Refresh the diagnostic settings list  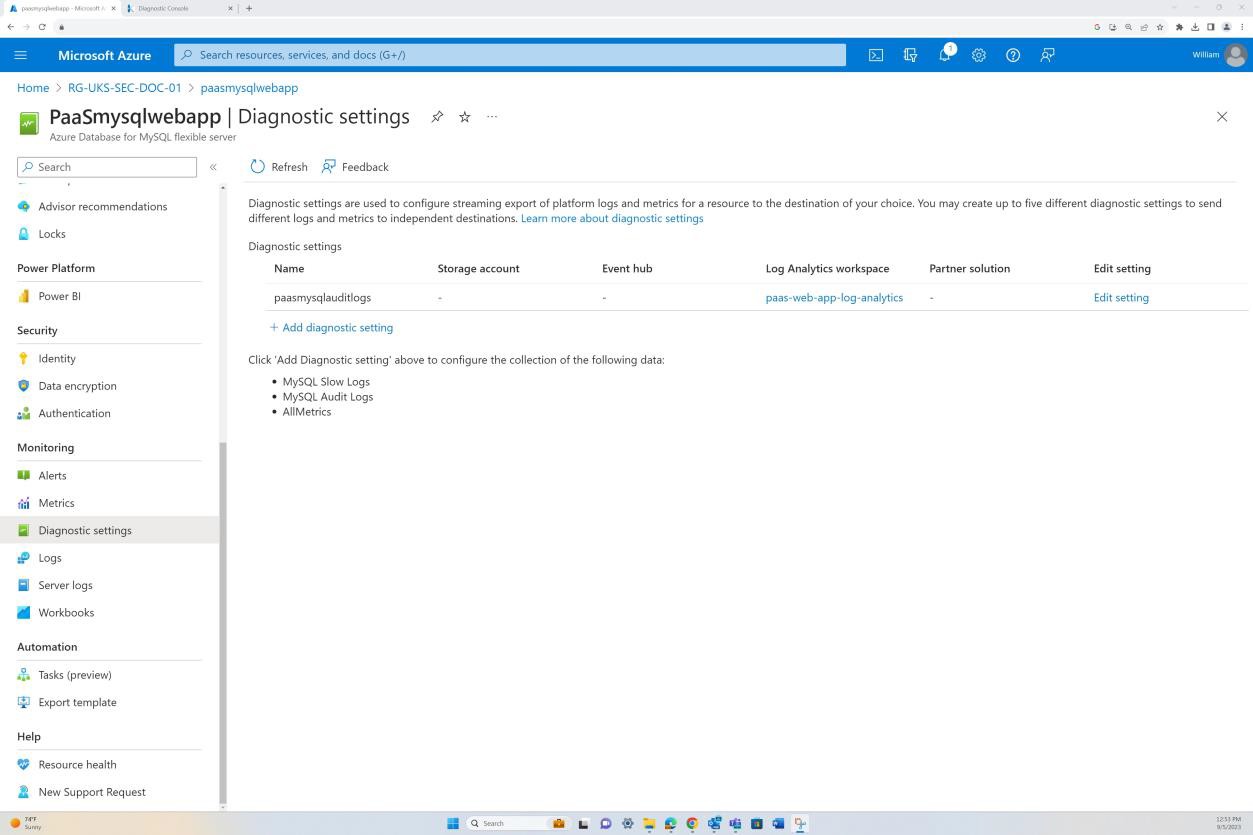pos(279,167)
